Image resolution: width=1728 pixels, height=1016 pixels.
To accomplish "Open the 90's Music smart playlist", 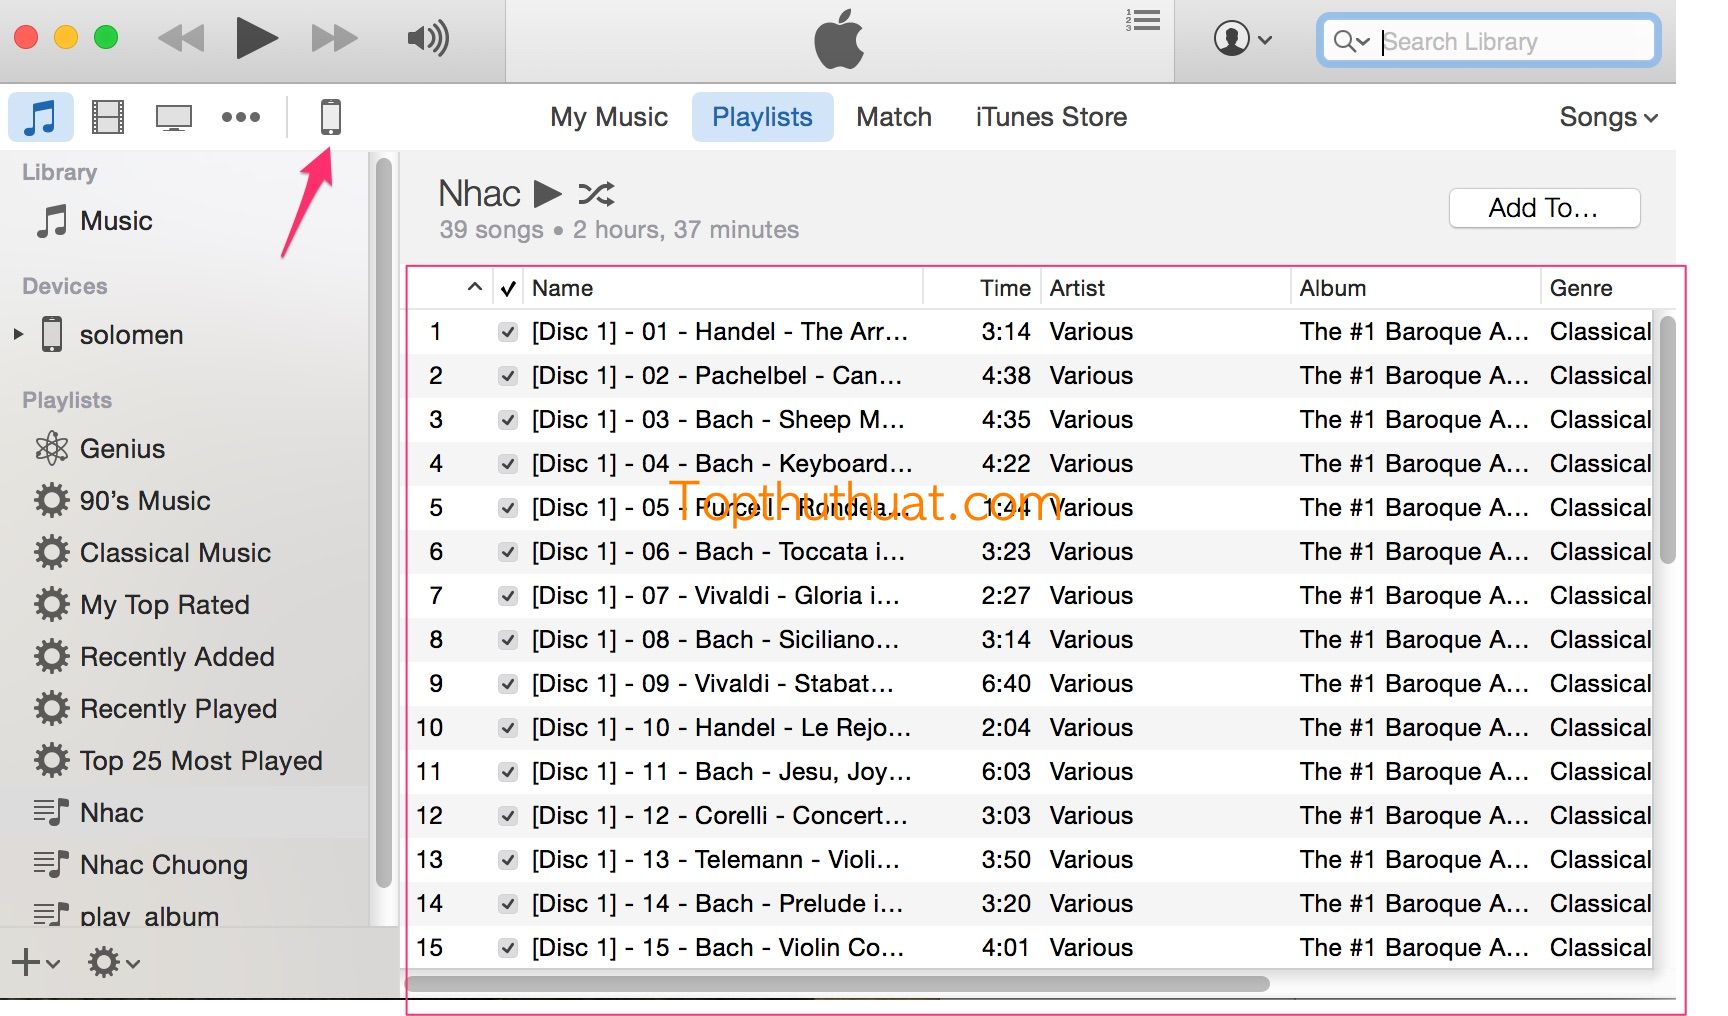I will [x=185, y=500].
